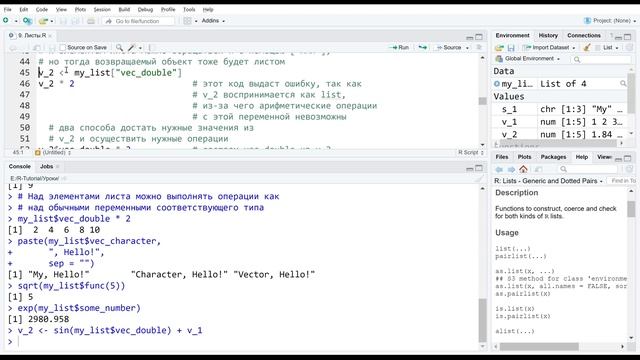The height and width of the screenshot is (360, 640).
Task: Open the recent files dropdown arrow next to the folder
Action: click(51, 21)
